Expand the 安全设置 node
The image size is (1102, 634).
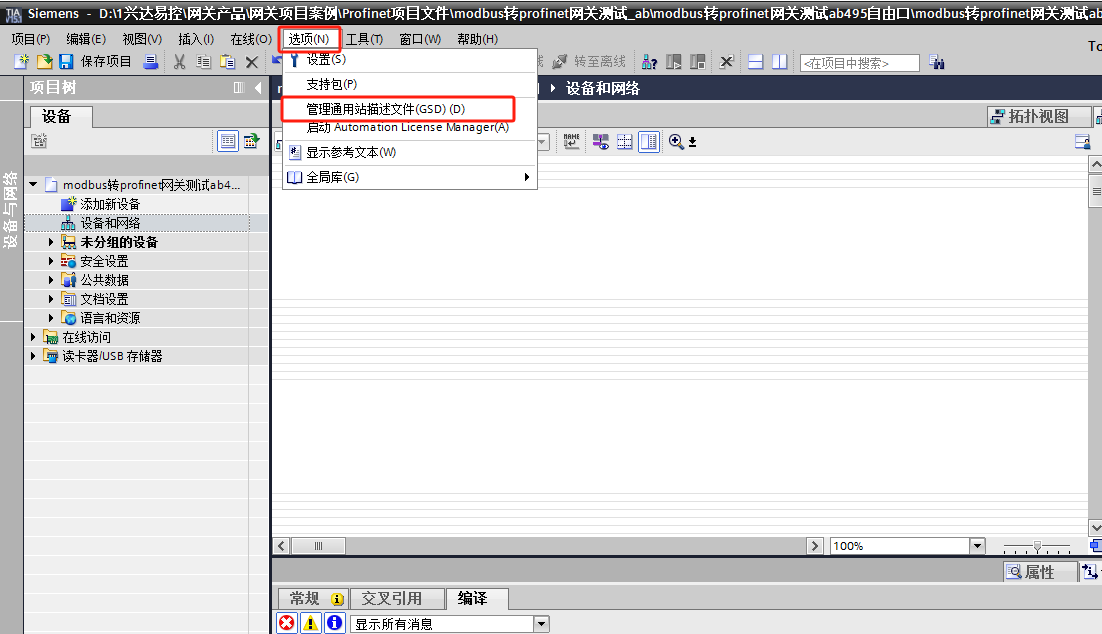(x=51, y=261)
